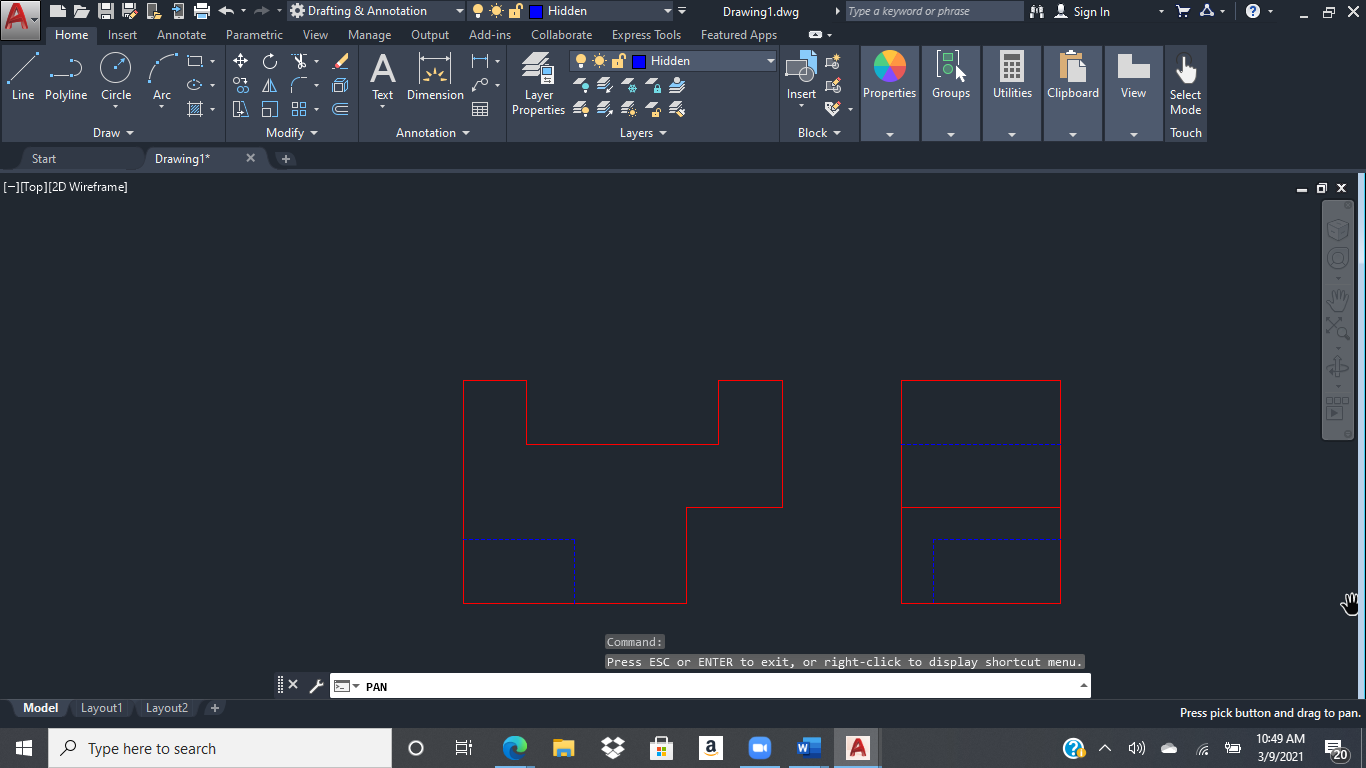
Task: Open the Layout1 tab
Action: coord(101,707)
